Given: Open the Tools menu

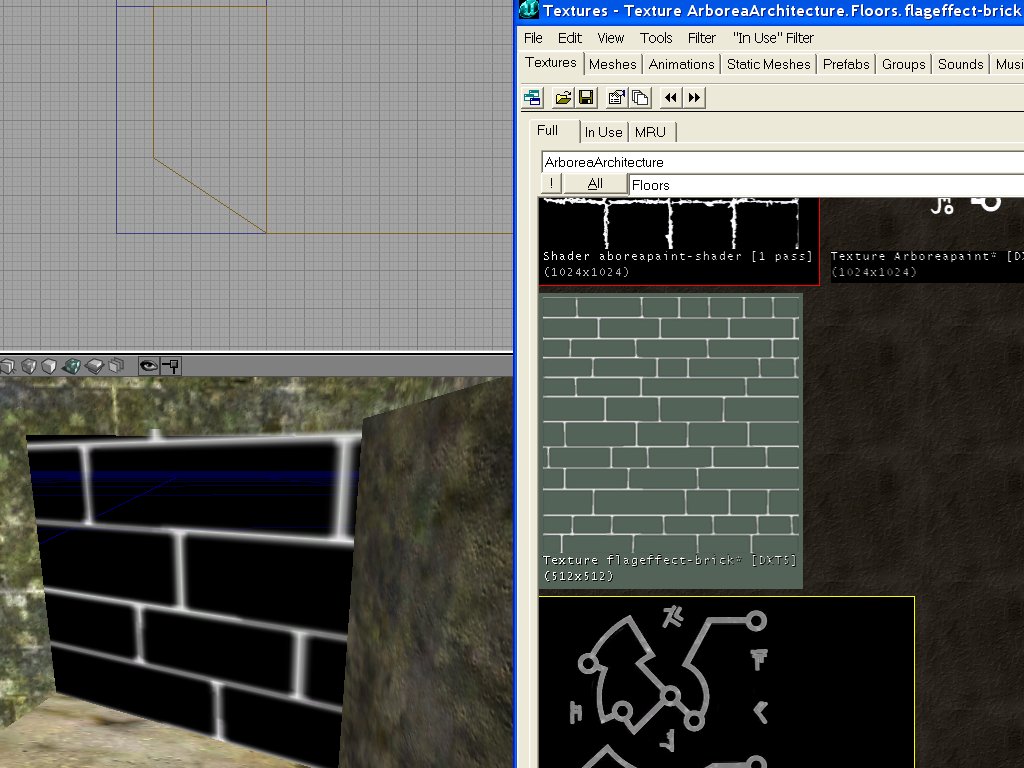Looking at the screenshot, I should pyautogui.click(x=656, y=38).
